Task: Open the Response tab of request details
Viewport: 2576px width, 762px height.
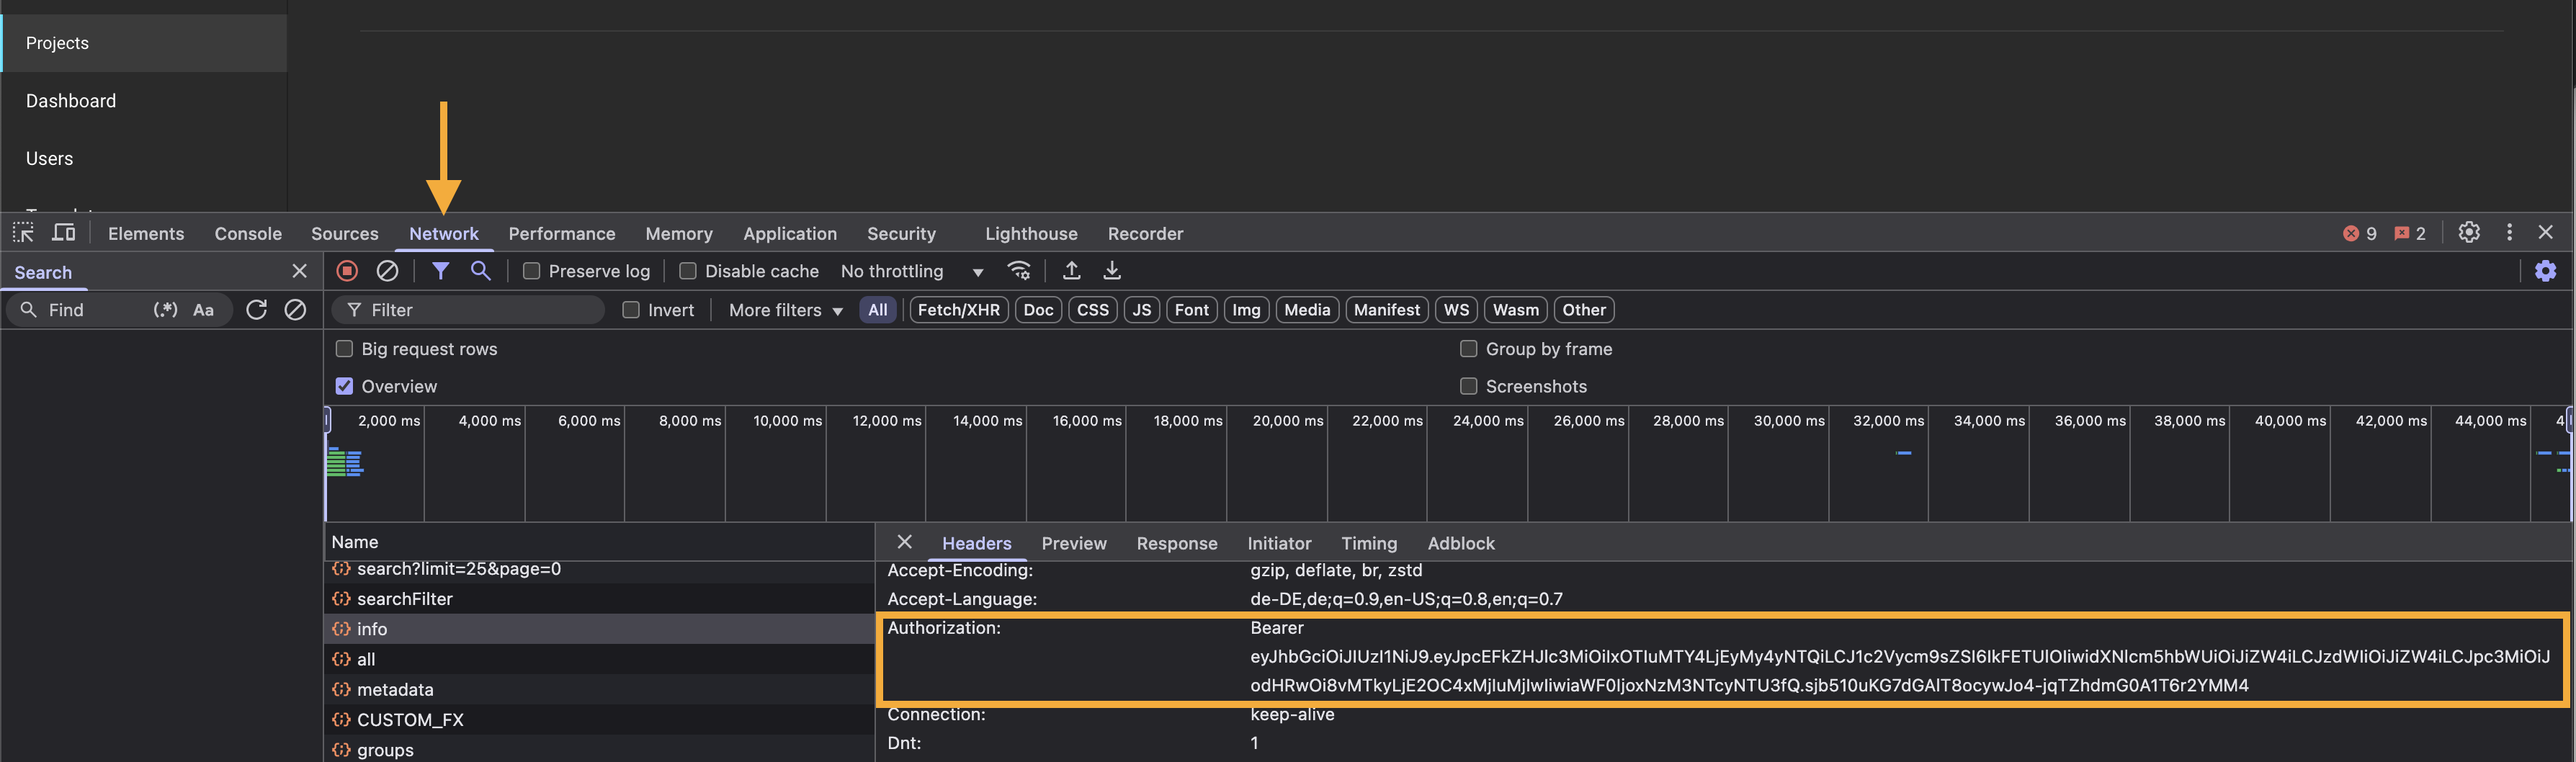Action: [1176, 543]
